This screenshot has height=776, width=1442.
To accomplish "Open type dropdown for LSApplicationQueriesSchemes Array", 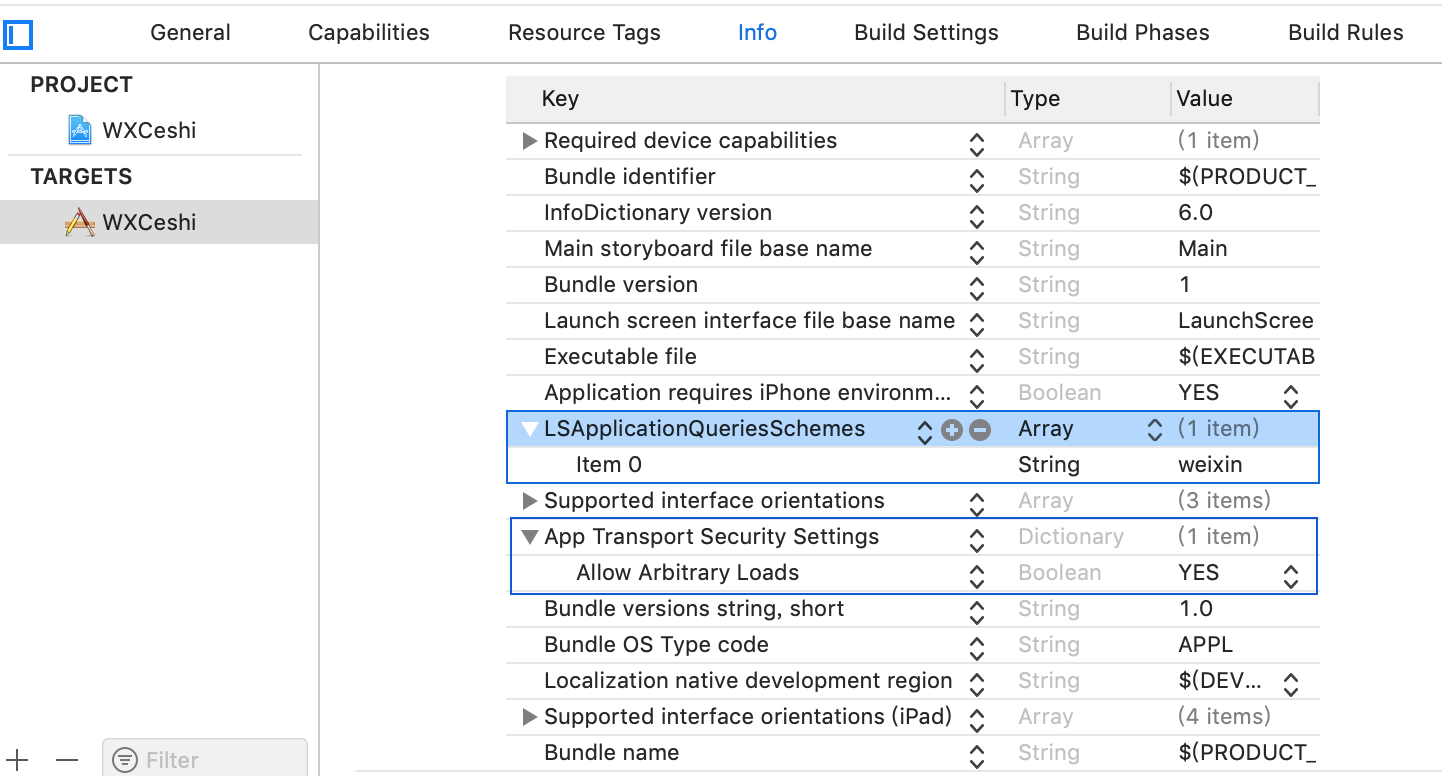I will click(x=1155, y=430).
